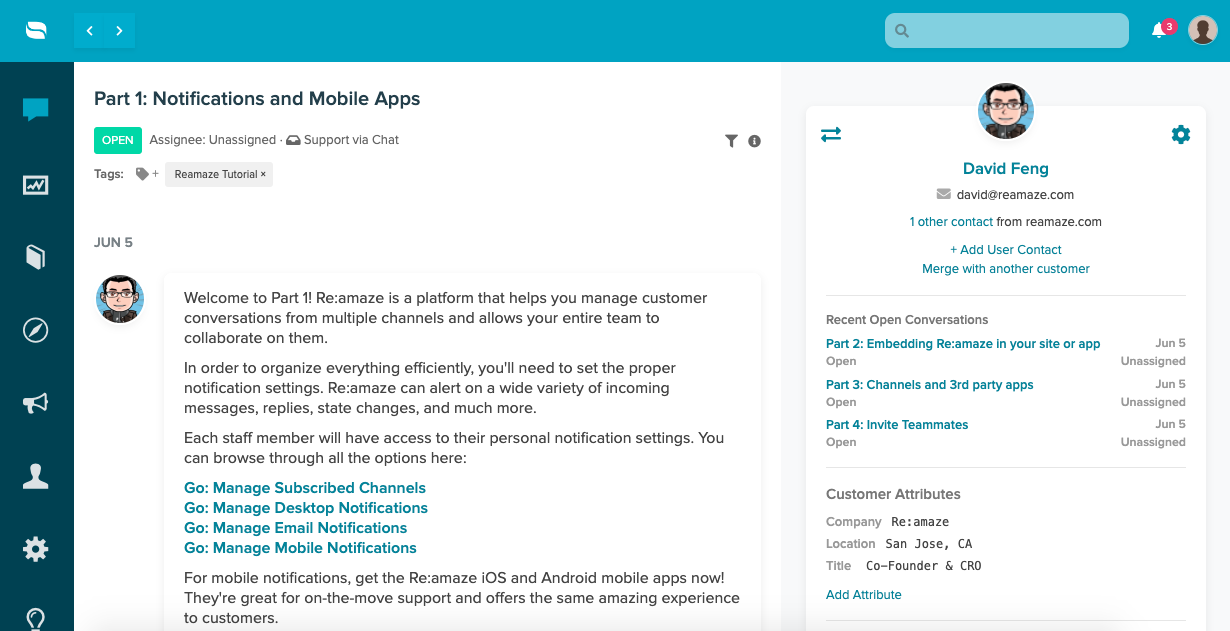Open the notifications bell

point(1159,30)
